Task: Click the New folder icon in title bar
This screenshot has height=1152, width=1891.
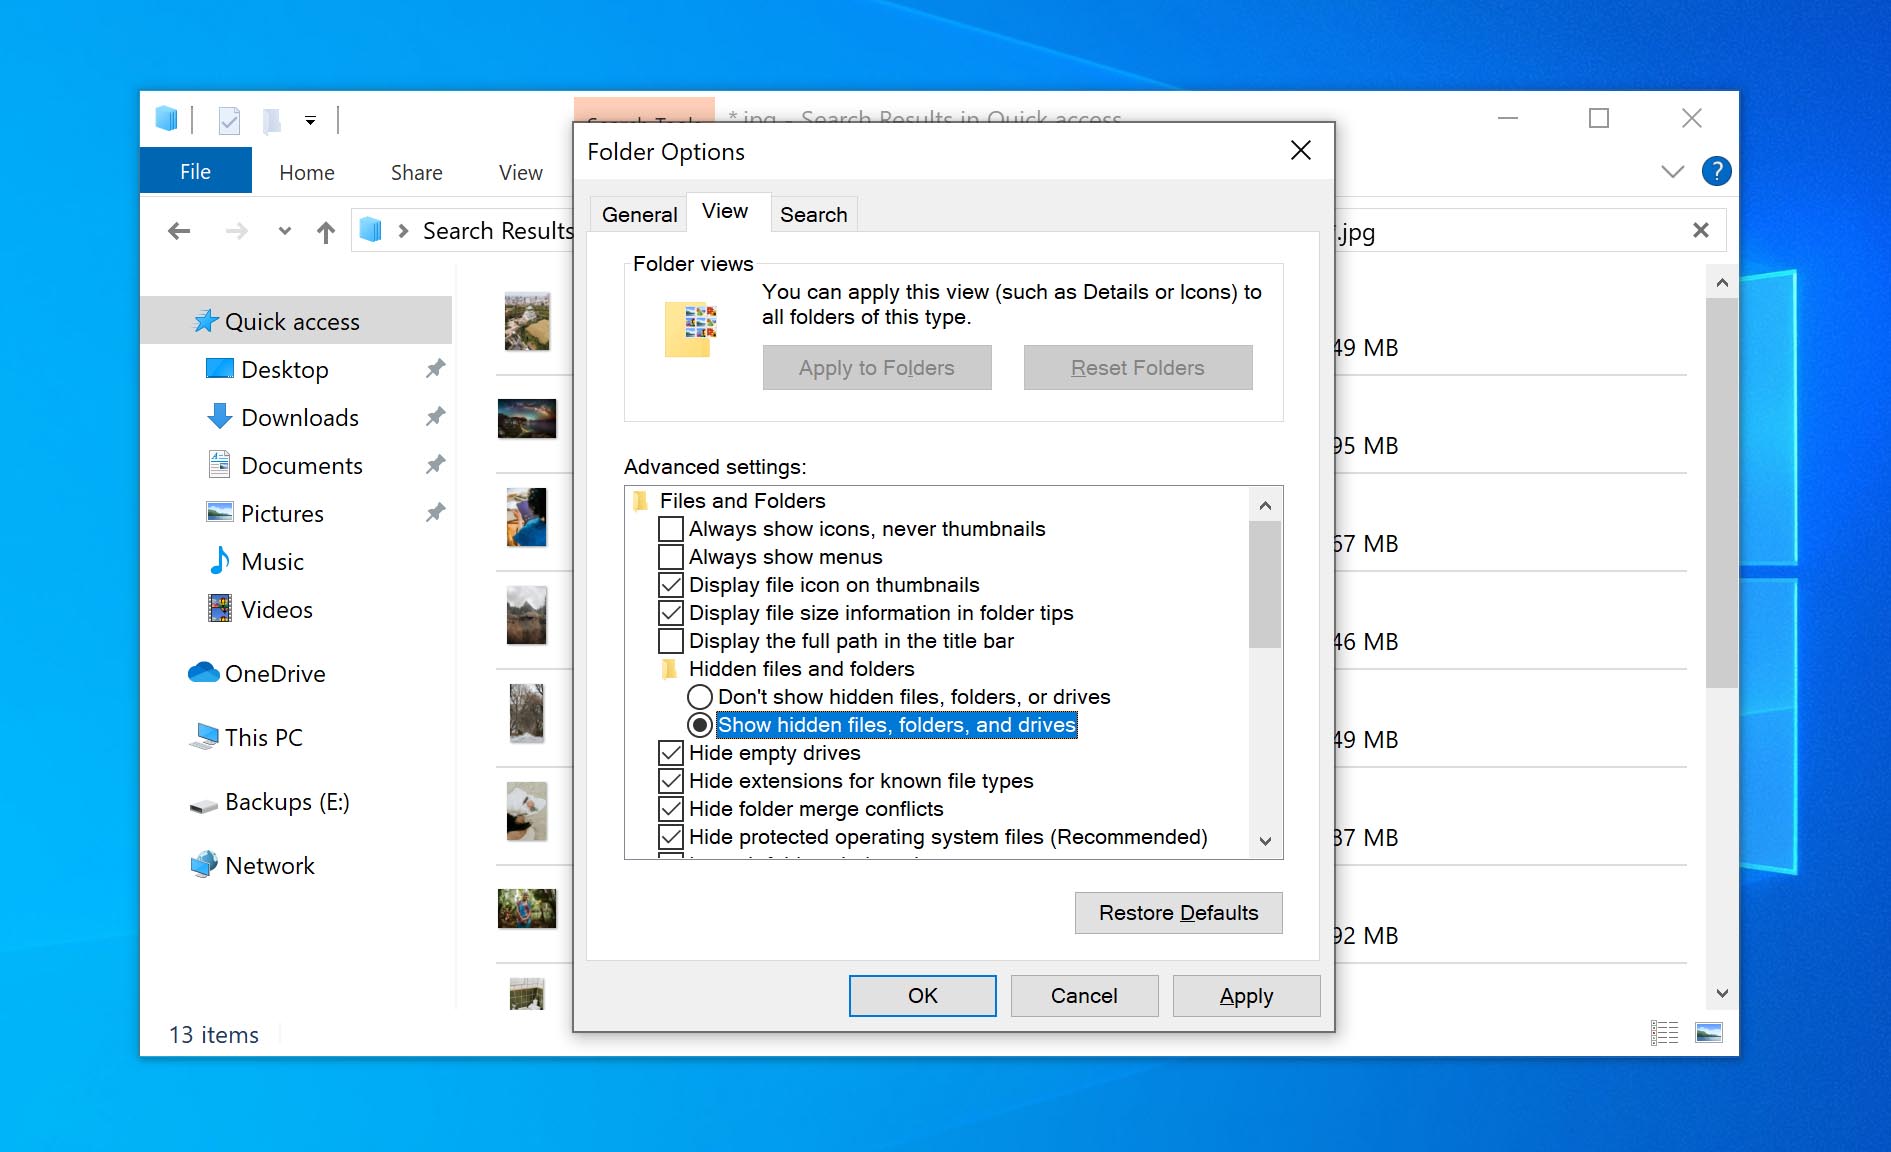Action: click(x=271, y=120)
